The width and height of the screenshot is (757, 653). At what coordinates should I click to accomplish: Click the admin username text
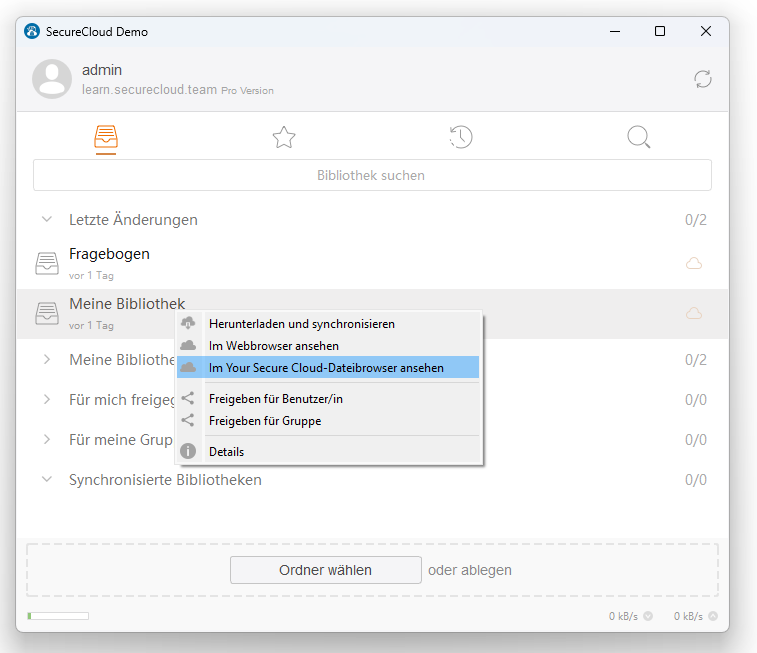pyautogui.click(x=102, y=70)
